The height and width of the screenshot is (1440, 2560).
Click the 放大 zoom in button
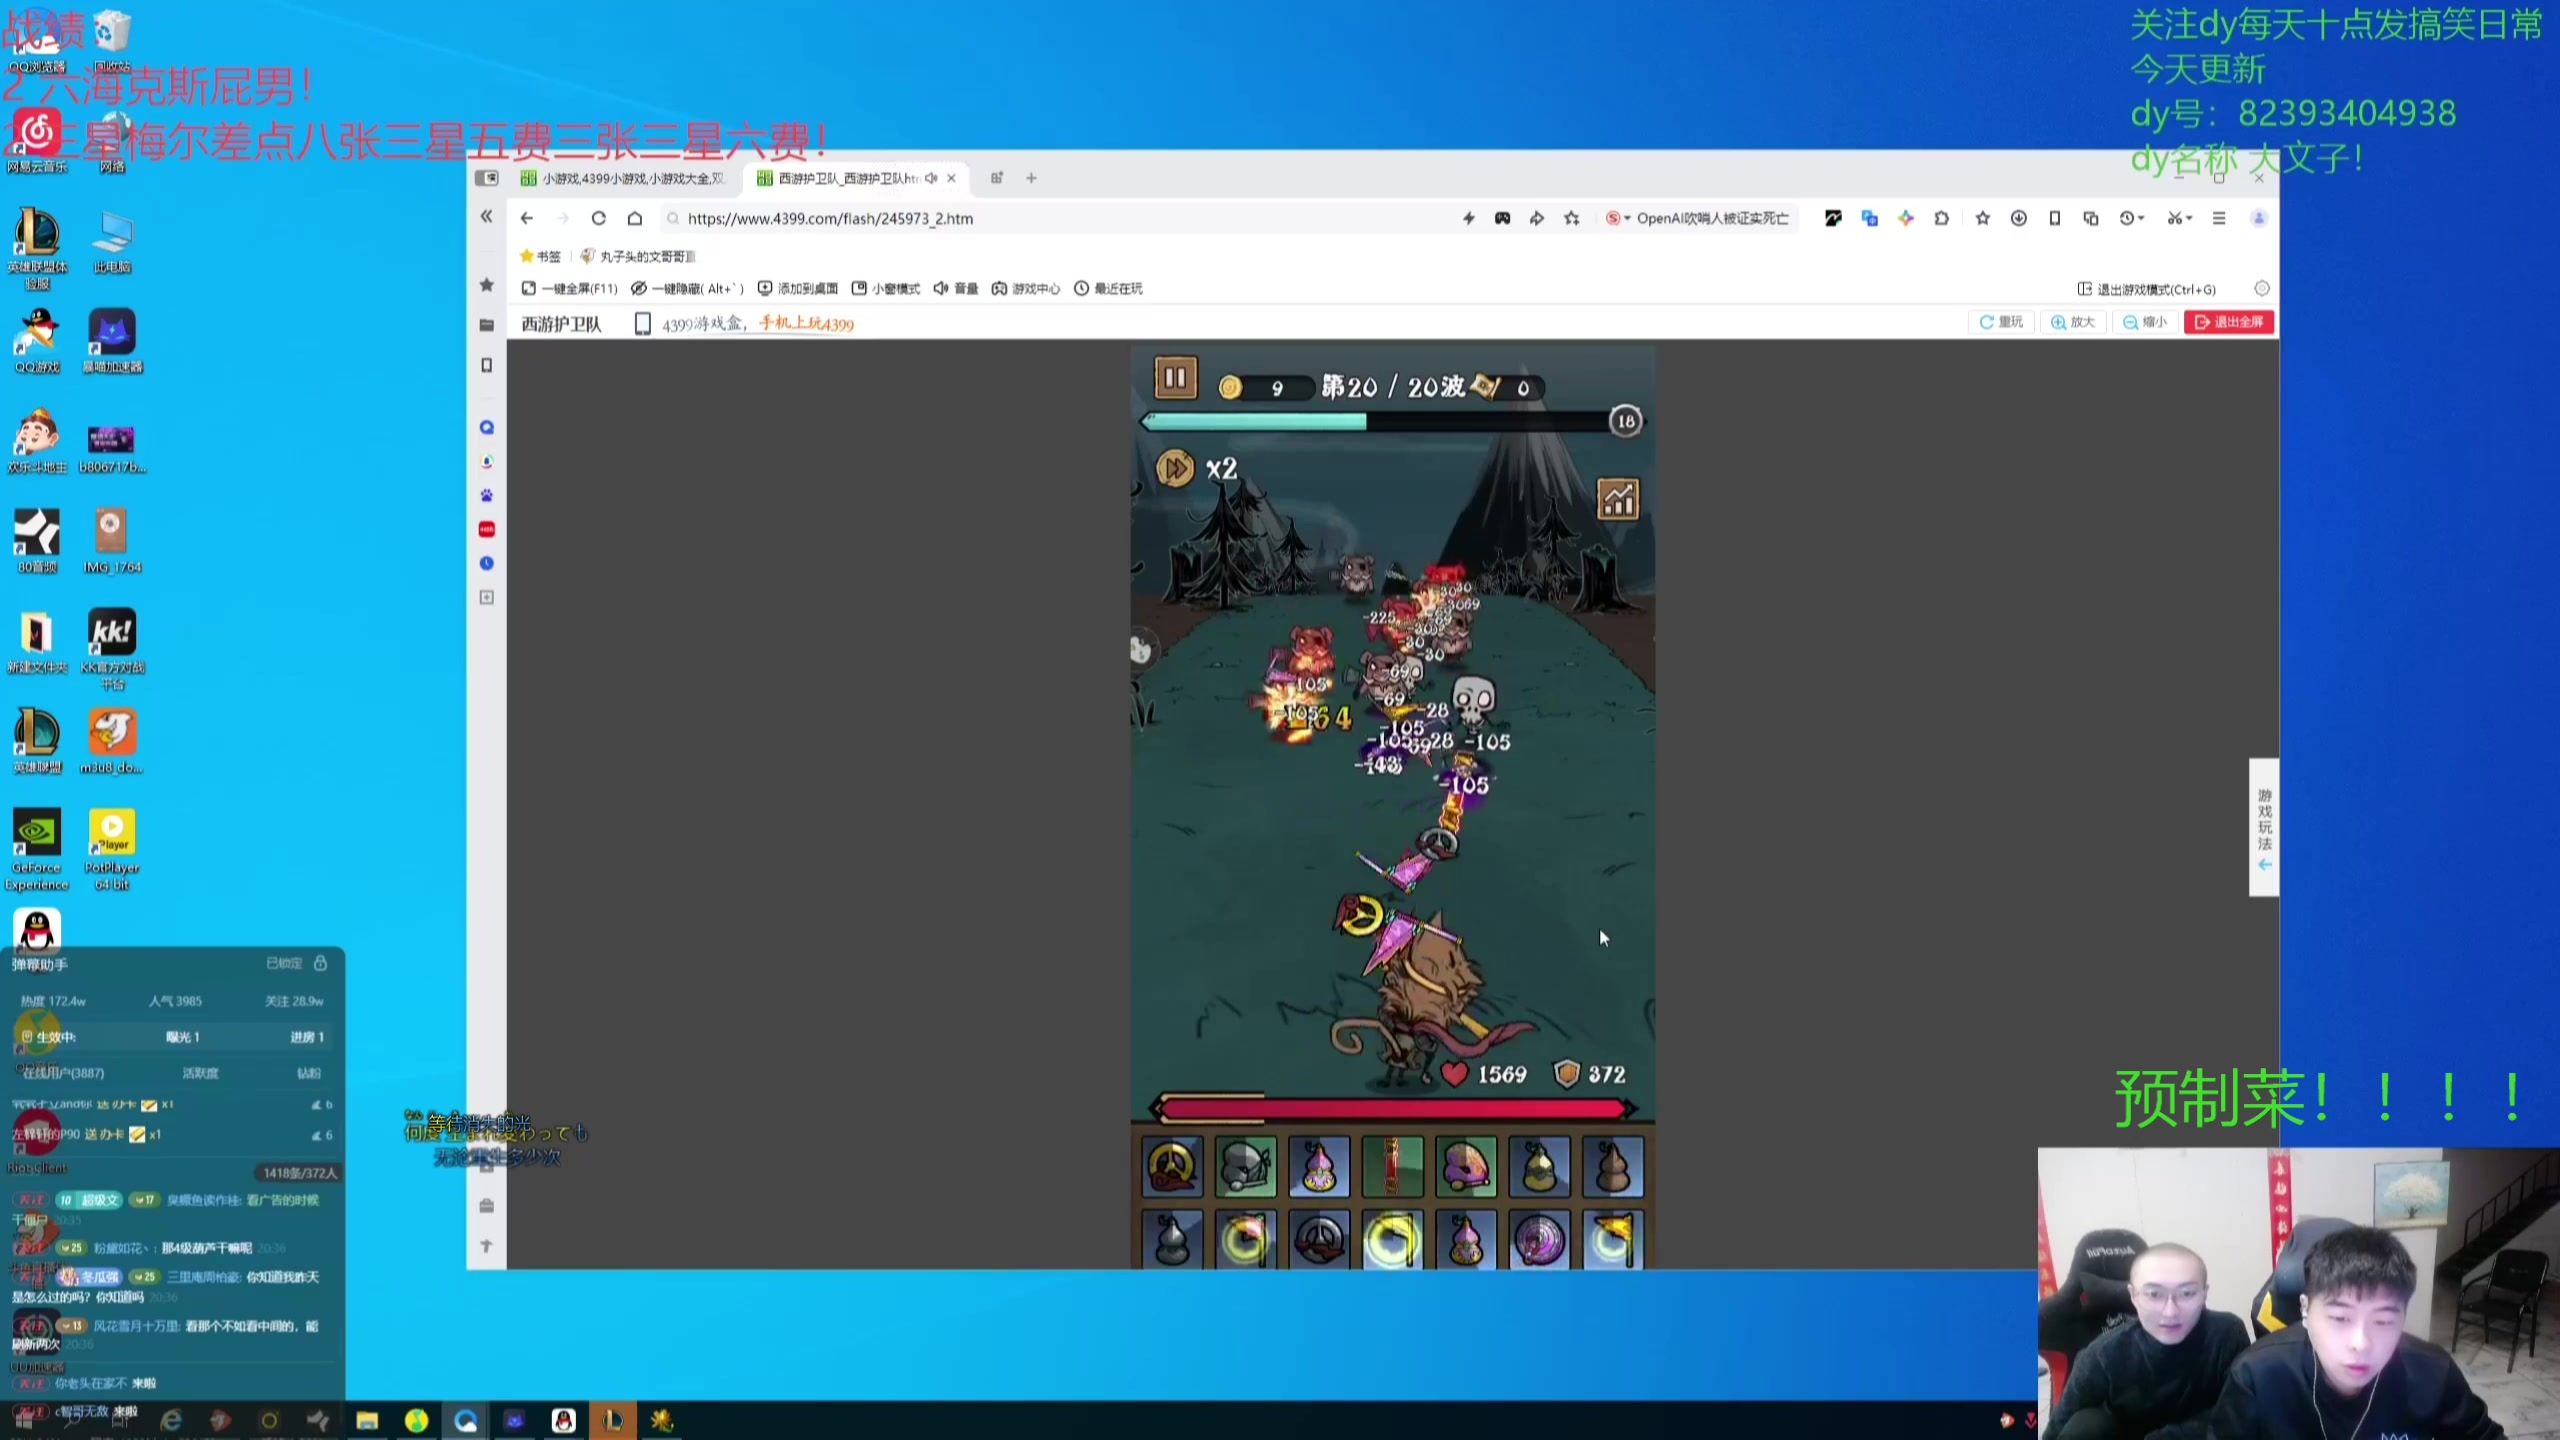[x=2073, y=322]
